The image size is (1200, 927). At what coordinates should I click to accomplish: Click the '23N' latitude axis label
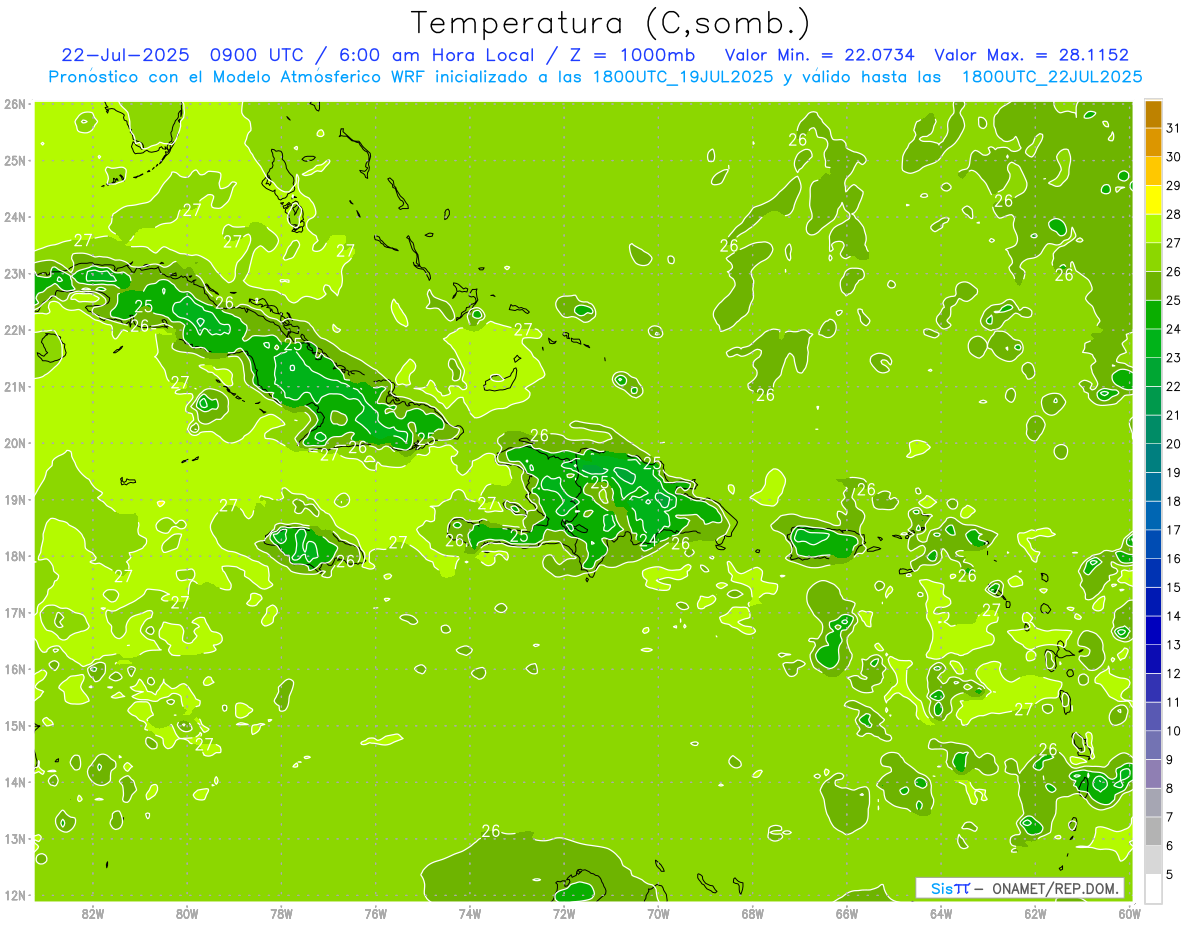point(14,273)
